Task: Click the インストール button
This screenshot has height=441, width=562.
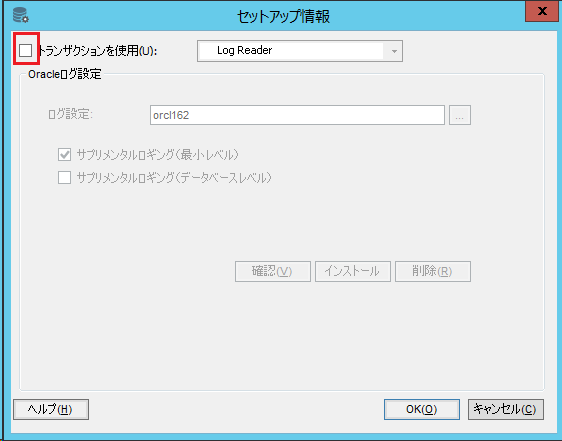Action: point(353,271)
